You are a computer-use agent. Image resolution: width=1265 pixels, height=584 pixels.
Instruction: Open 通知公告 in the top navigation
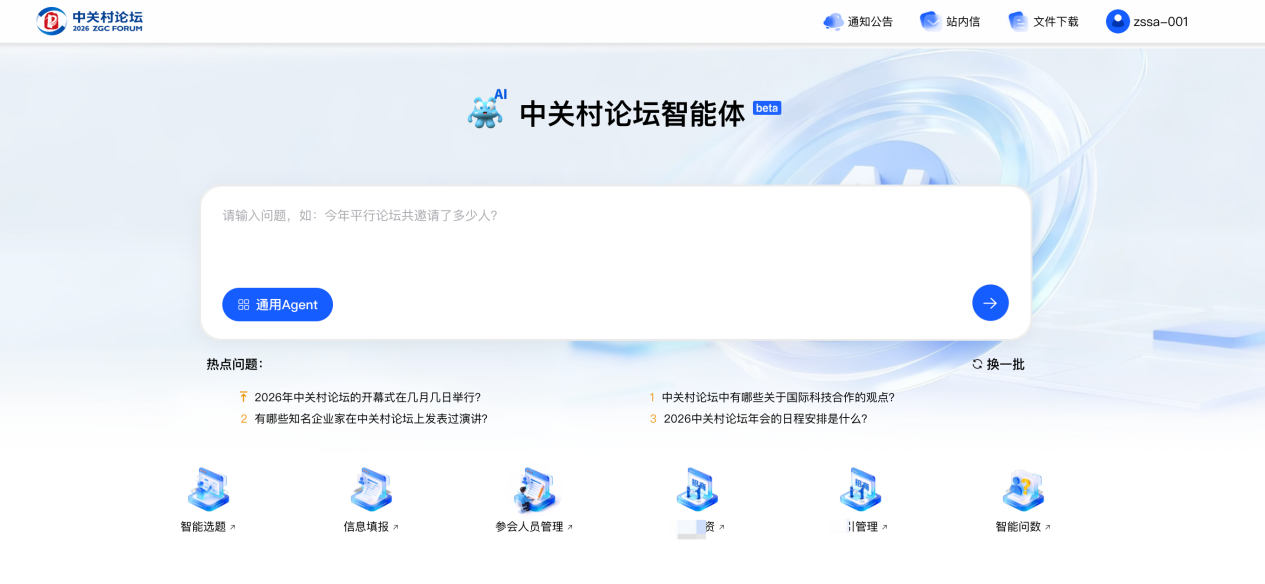coord(858,21)
